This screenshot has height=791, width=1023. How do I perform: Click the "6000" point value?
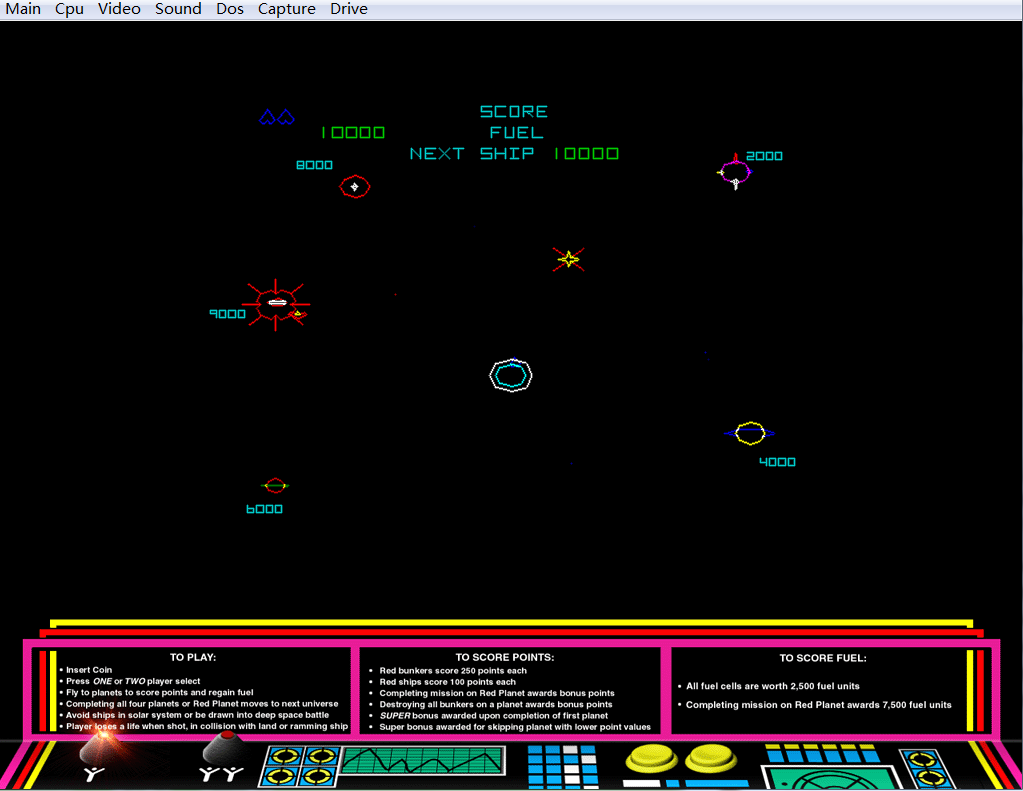click(264, 509)
